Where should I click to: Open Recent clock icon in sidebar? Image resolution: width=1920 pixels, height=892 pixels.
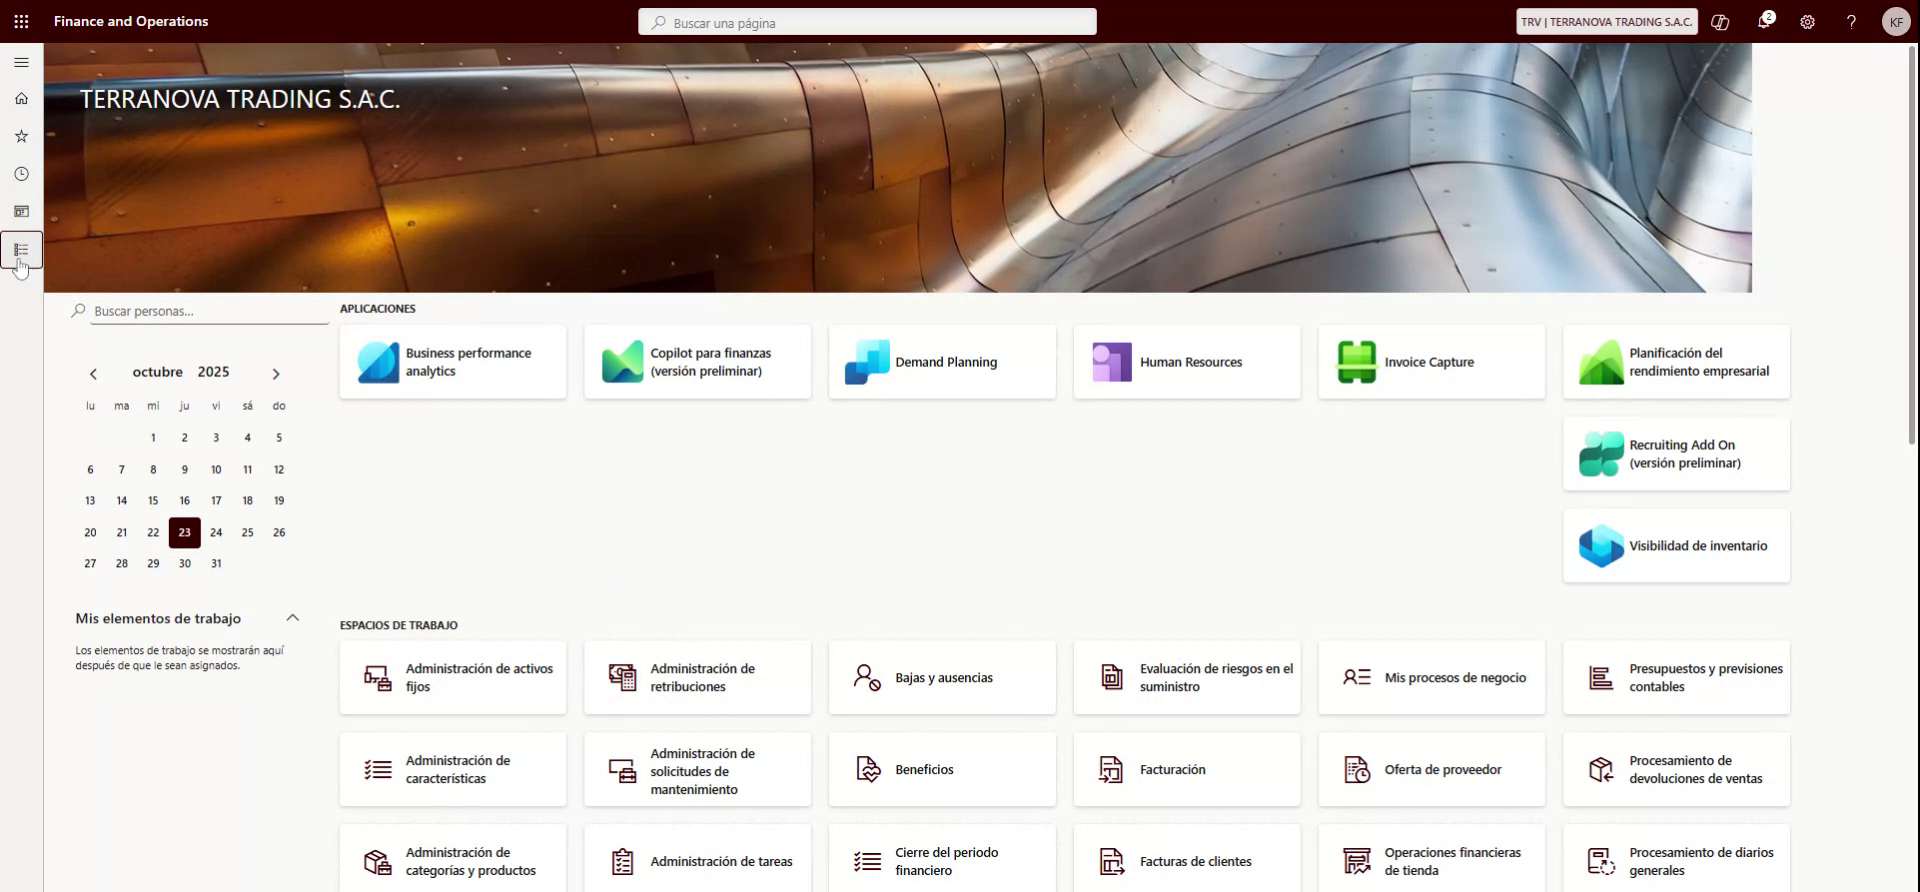[21, 174]
